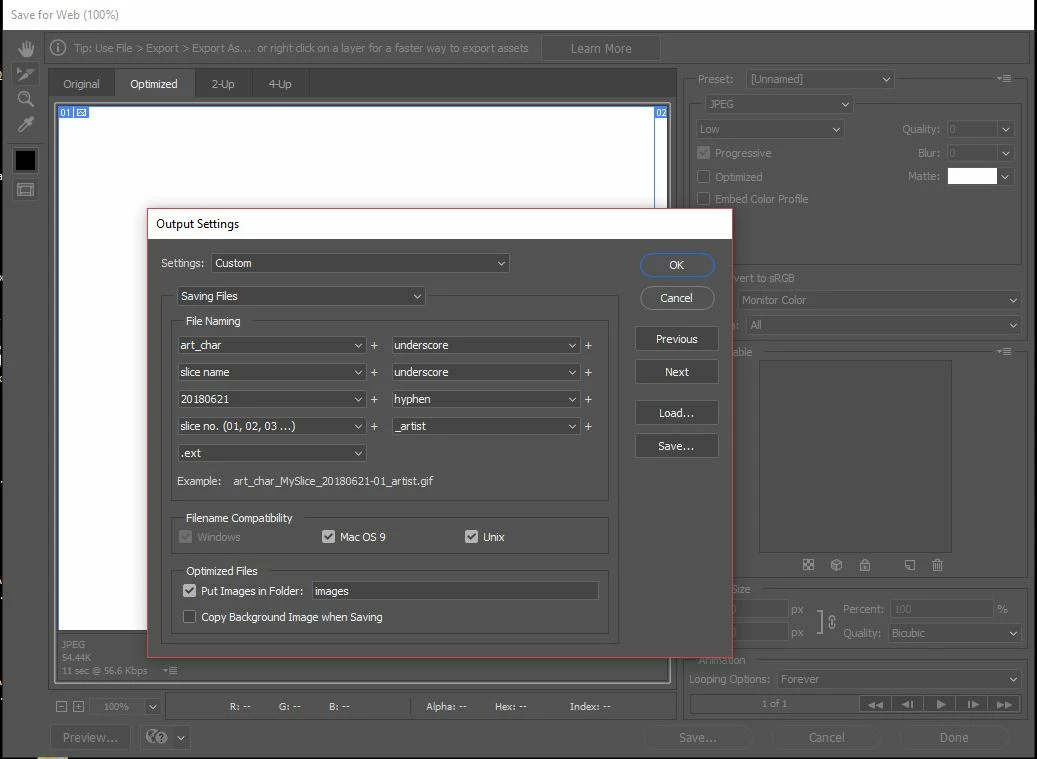Screen dimensions: 1037x759
Task: Switch to the Original tab
Action: click(81, 84)
